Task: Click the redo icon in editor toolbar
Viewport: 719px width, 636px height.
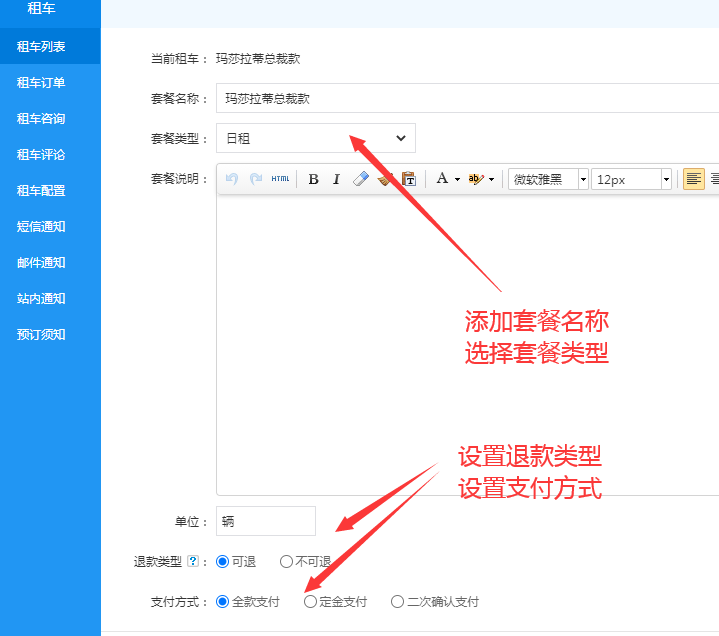Action: tap(256, 179)
